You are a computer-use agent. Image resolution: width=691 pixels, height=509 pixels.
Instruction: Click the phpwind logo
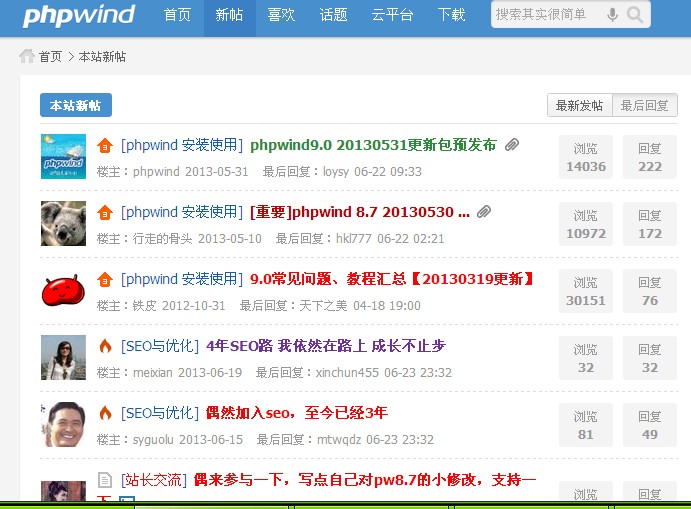[x=78, y=16]
